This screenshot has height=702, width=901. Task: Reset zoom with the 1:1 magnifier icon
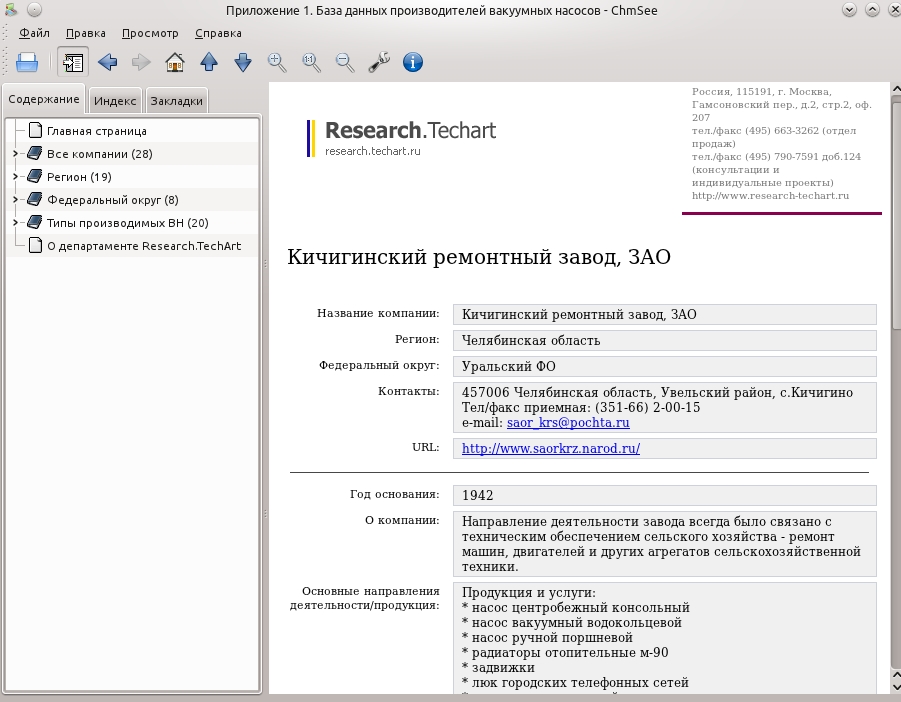pyautogui.click(x=311, y=62)
